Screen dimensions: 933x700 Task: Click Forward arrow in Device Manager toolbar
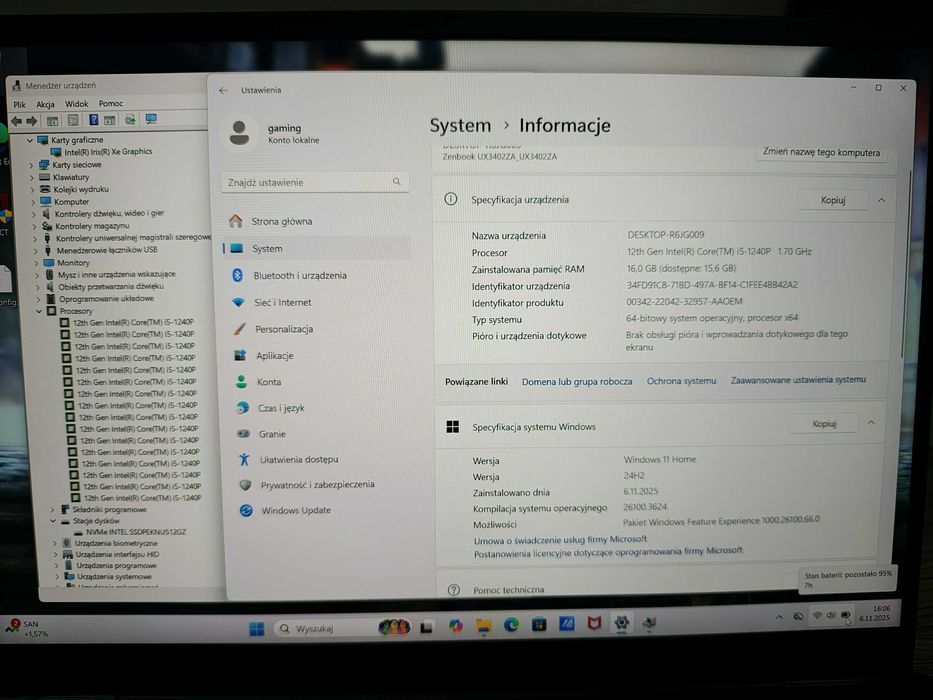[x=32, y=121]
